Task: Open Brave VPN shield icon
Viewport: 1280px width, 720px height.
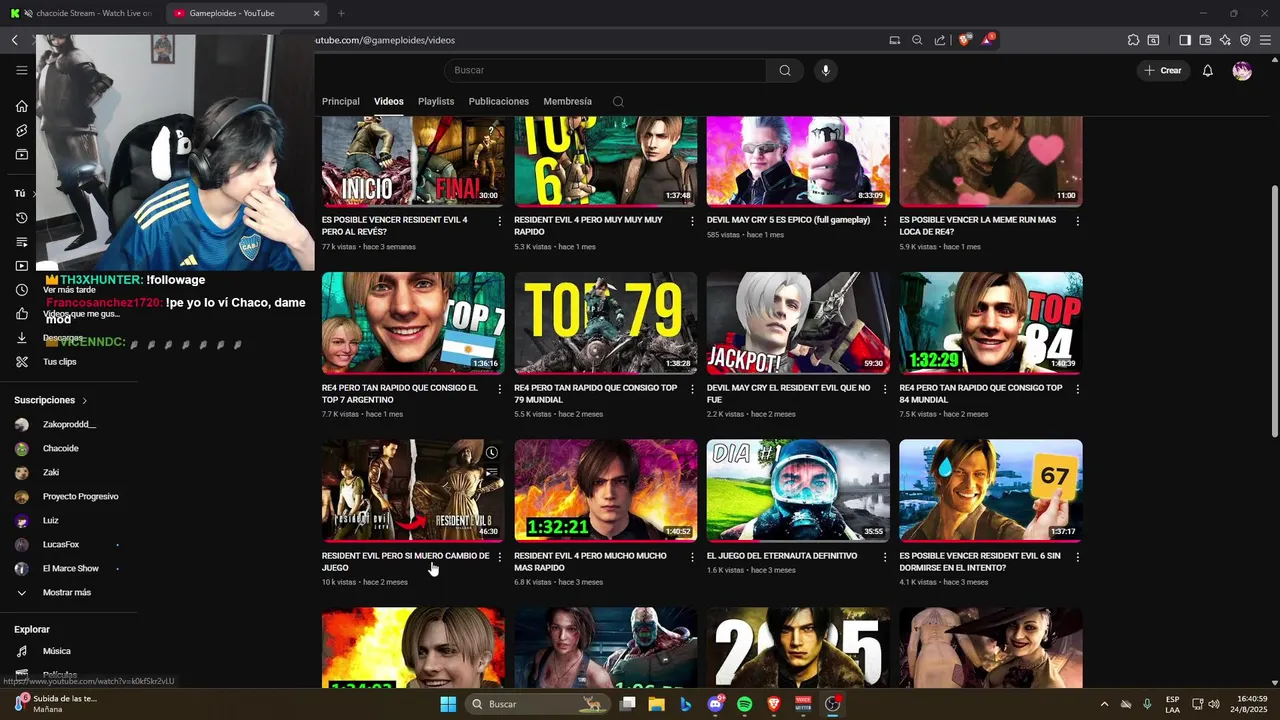Action: coord(1245,40)
